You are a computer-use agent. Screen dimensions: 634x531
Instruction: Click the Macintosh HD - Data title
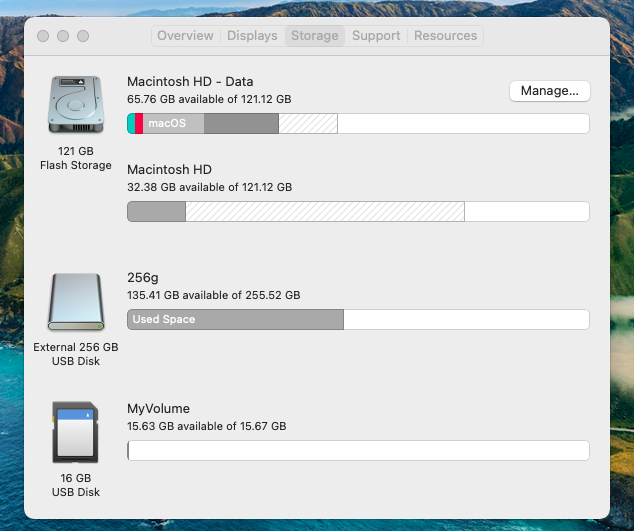coord(190,82)
